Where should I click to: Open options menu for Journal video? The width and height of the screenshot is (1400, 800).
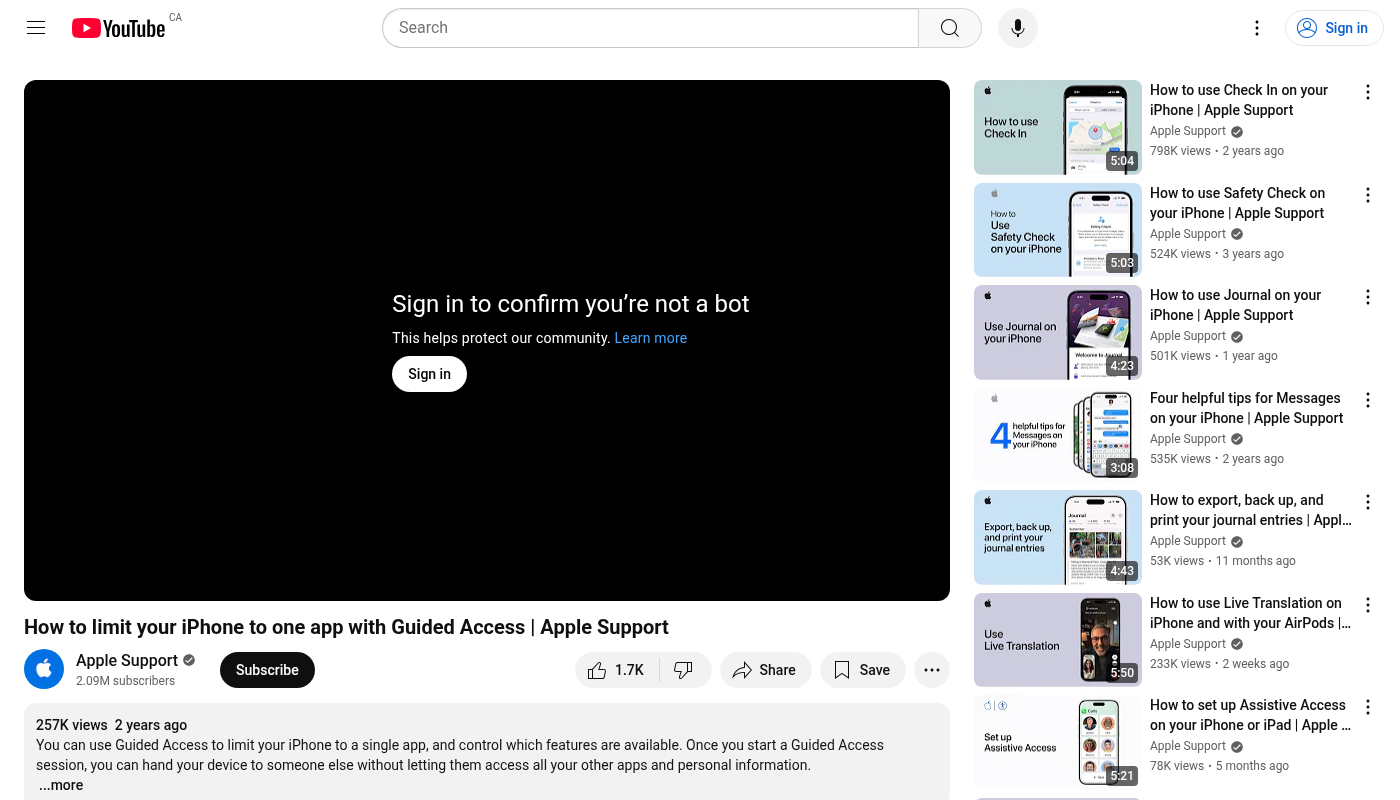[1367, 297]
